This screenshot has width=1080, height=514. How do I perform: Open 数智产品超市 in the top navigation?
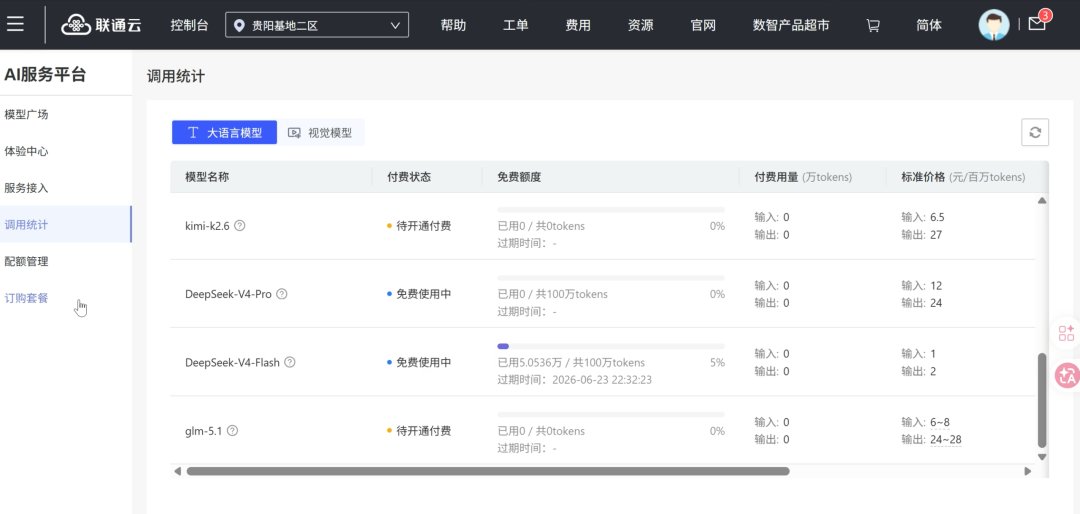(791, 25)
